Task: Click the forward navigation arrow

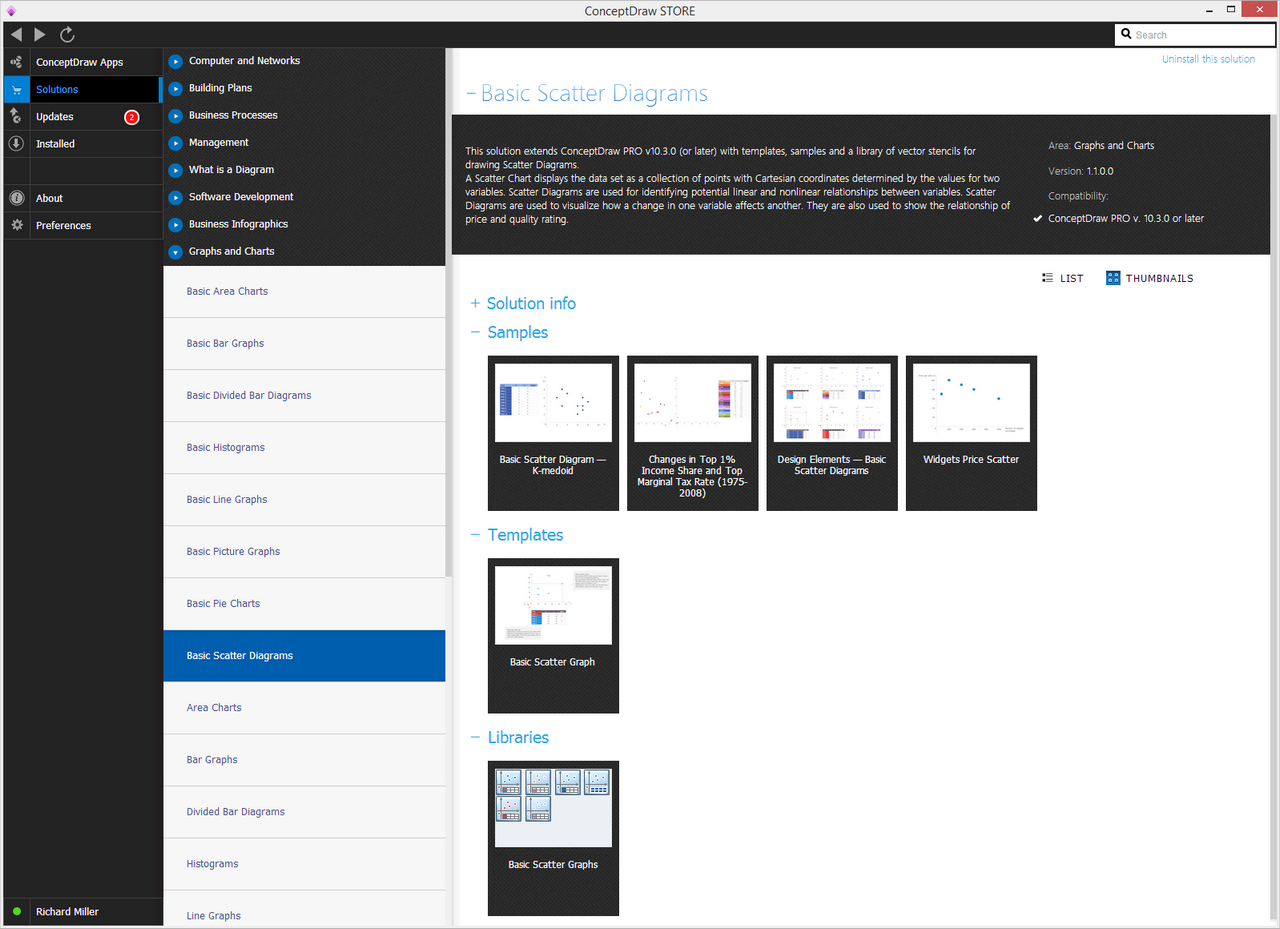Action: 40,35
